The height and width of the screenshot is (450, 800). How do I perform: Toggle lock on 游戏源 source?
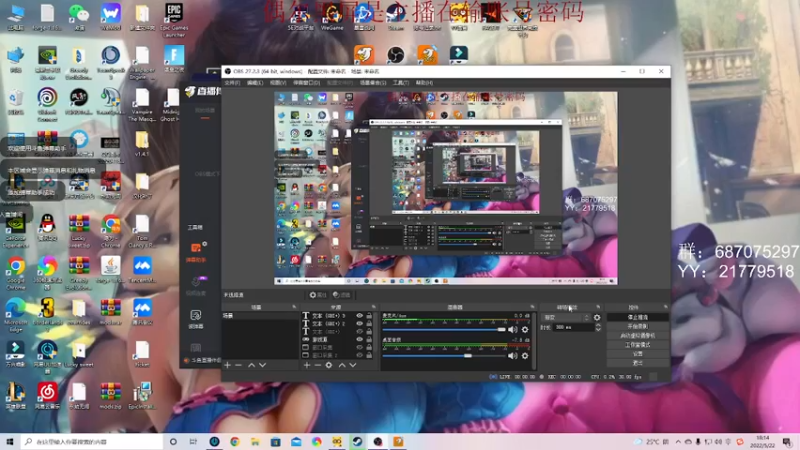point(369,339)
